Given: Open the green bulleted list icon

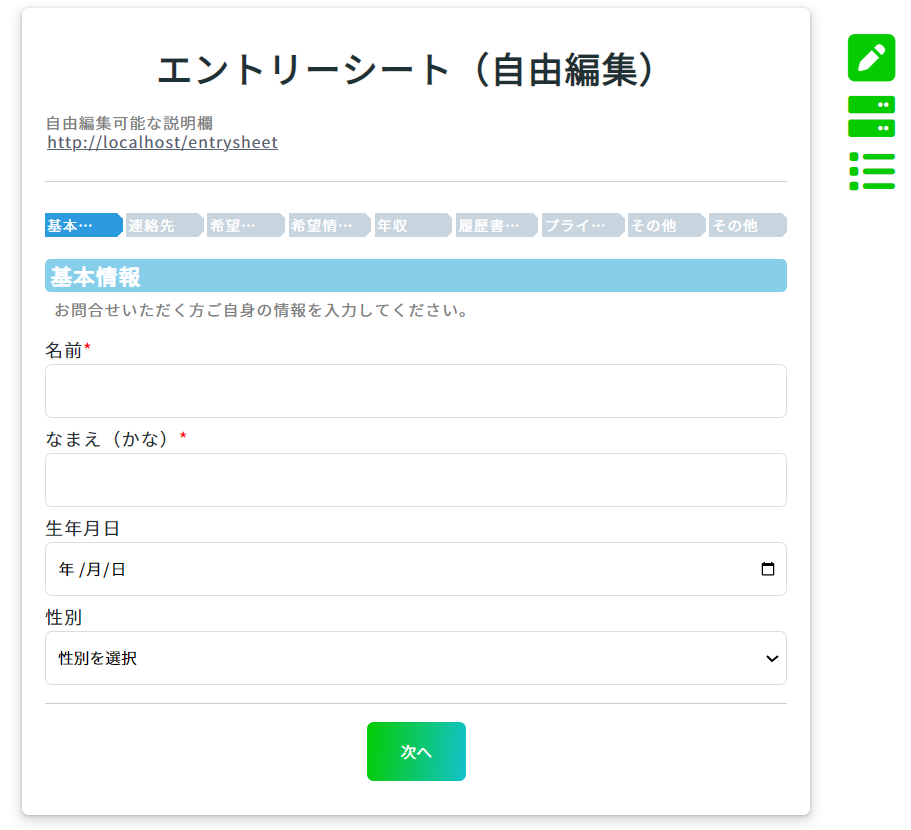Looking at the screenshot, I should tap(871, 171).
